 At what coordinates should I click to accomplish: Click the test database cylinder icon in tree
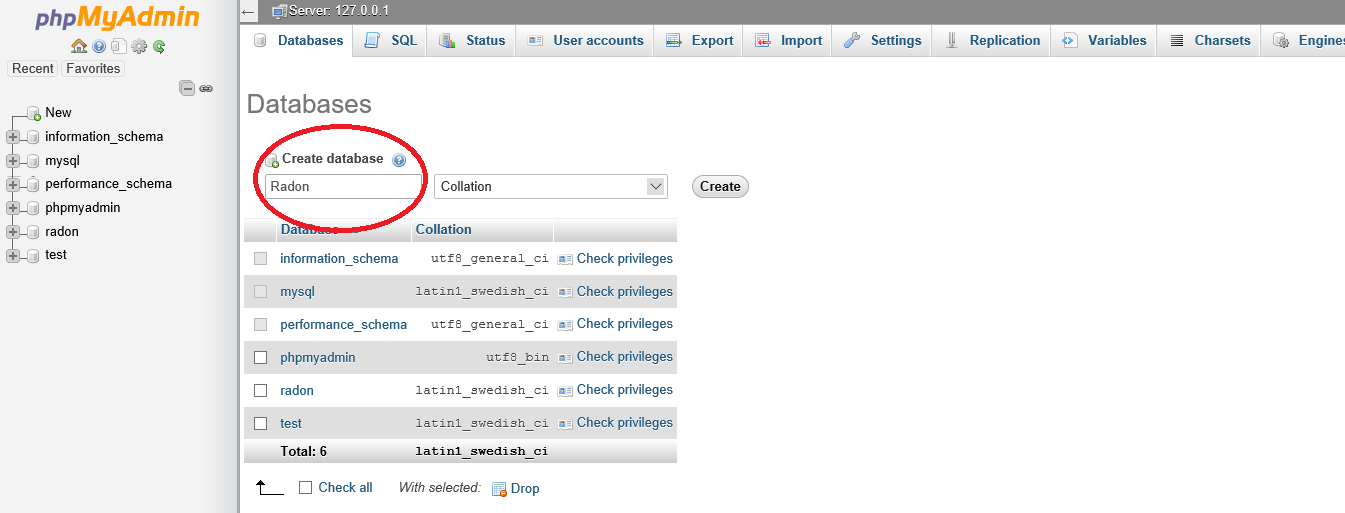(x=33, y=255)
